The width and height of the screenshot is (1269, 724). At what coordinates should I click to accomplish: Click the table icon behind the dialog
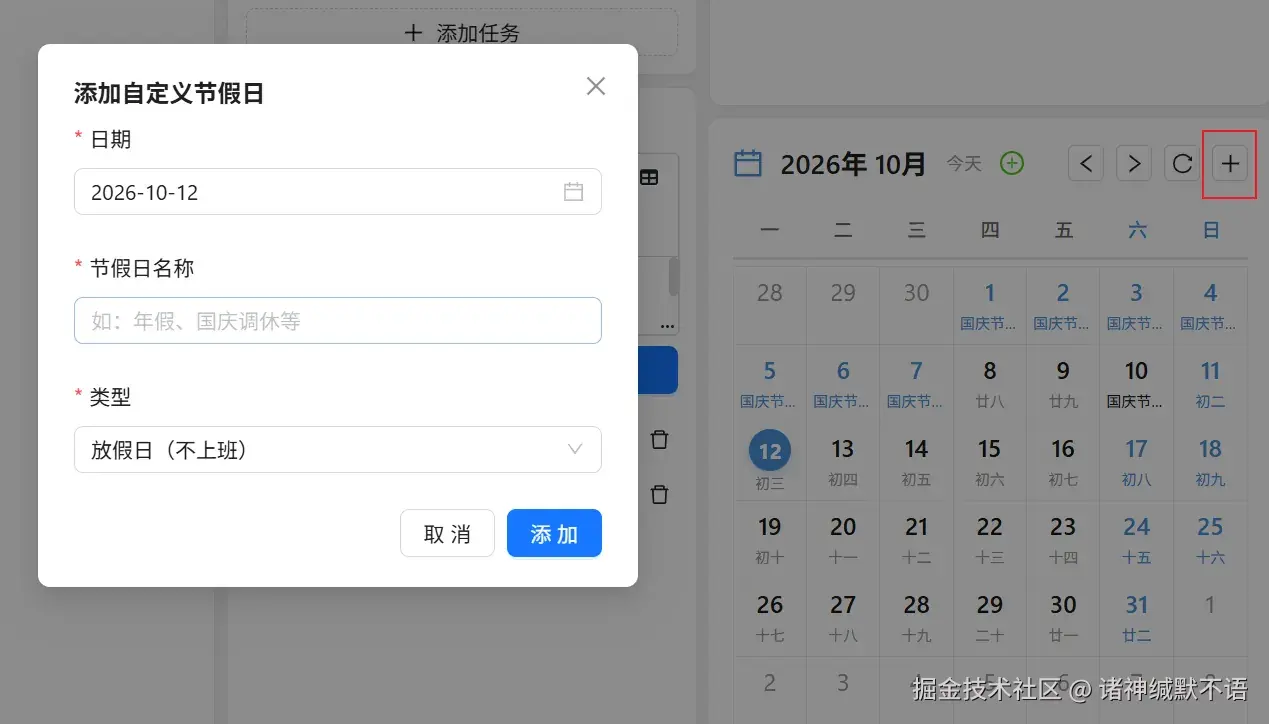649,177
